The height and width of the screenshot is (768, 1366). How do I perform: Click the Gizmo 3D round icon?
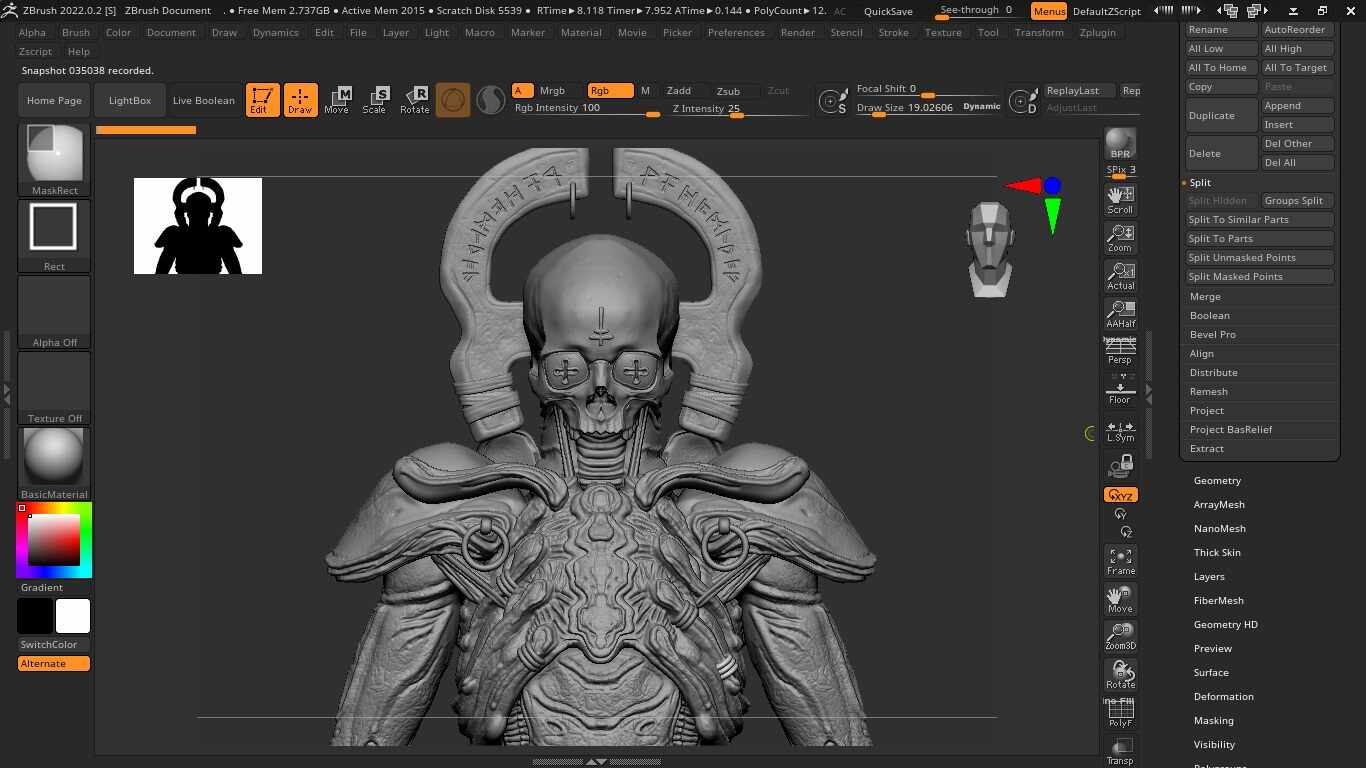pos(453,100)
